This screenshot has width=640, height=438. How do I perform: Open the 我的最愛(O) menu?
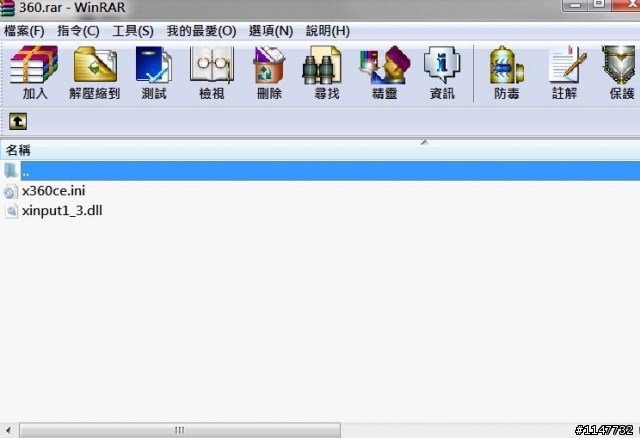[x=201, y=31]
